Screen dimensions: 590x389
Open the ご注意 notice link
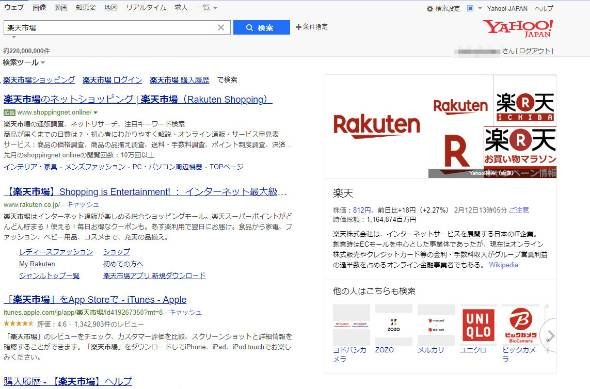pyautogui.click(x=519, y=210)
